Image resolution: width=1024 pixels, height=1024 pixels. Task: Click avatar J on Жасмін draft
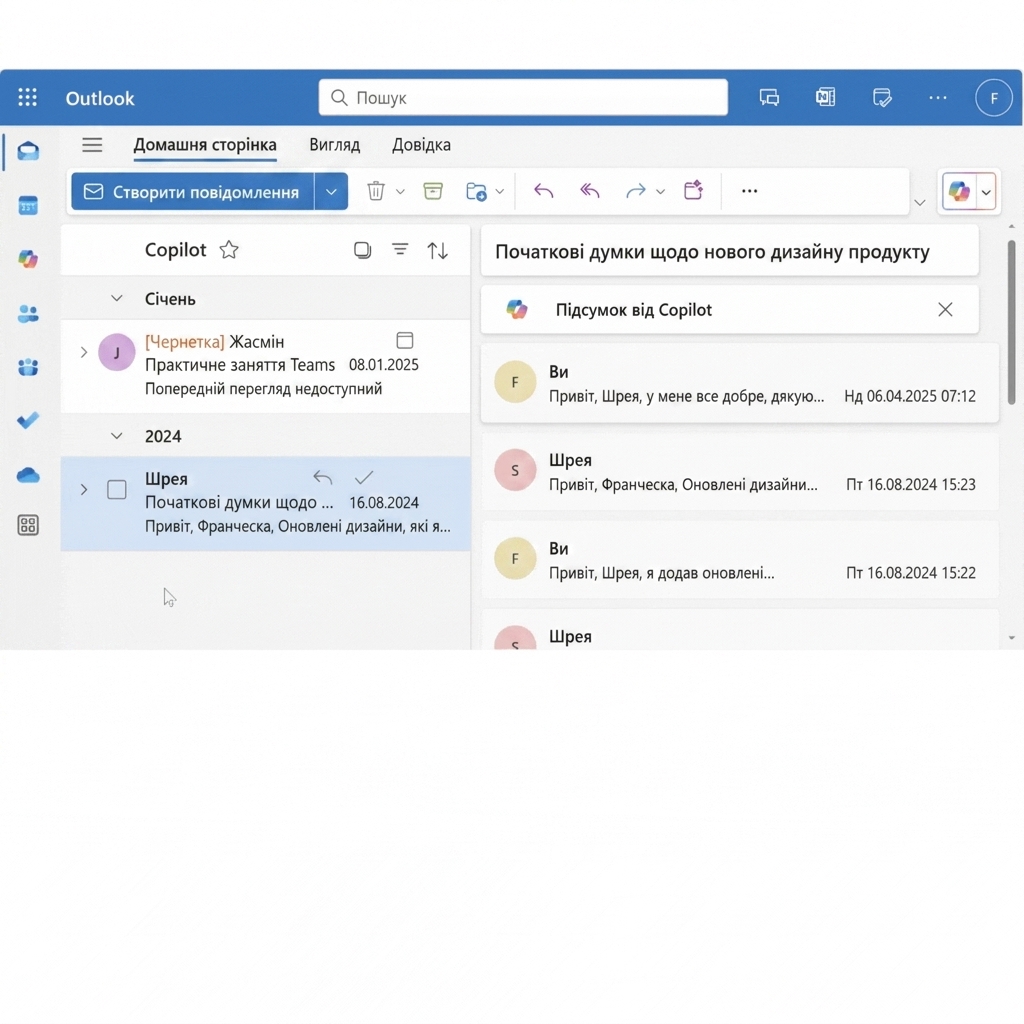pyautogui.click(x=117, y=352)
